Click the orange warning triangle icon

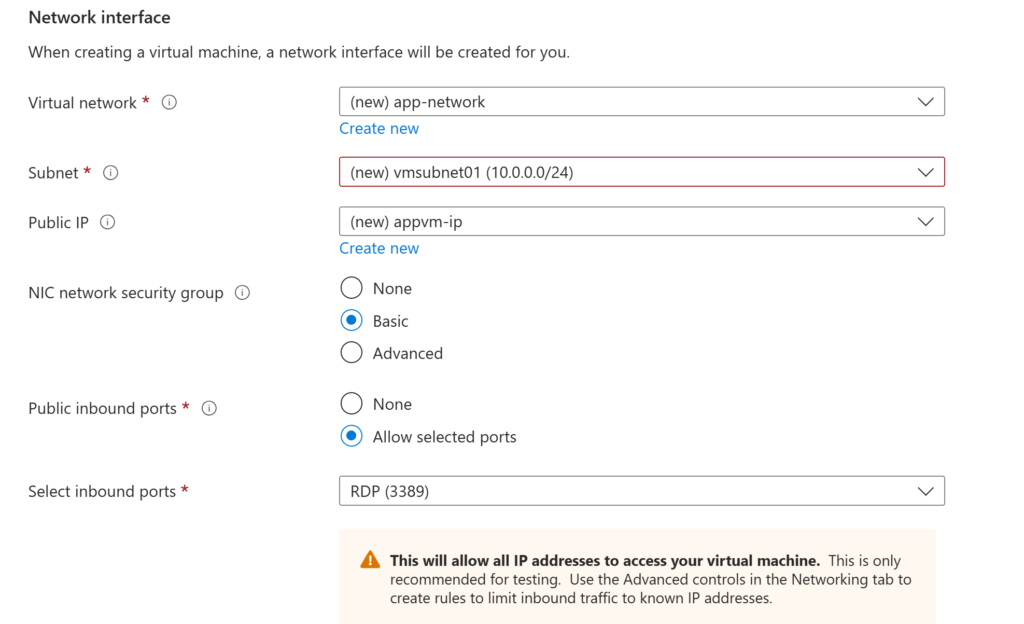pyautogui.click(x=370, y=560)
